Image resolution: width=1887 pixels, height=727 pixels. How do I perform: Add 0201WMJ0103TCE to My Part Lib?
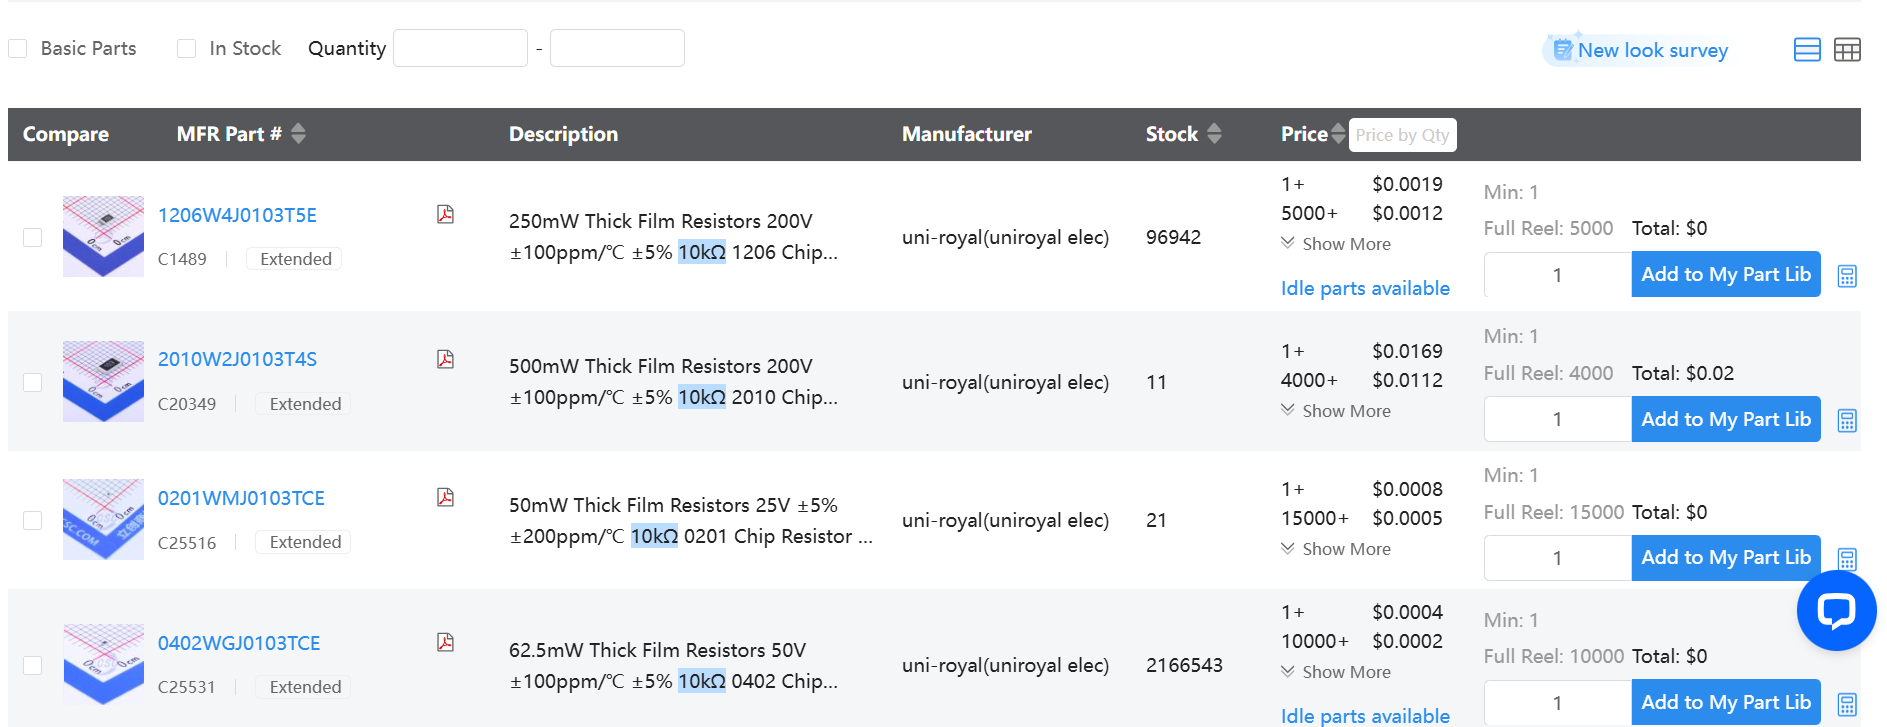(x=1725, y=557)
